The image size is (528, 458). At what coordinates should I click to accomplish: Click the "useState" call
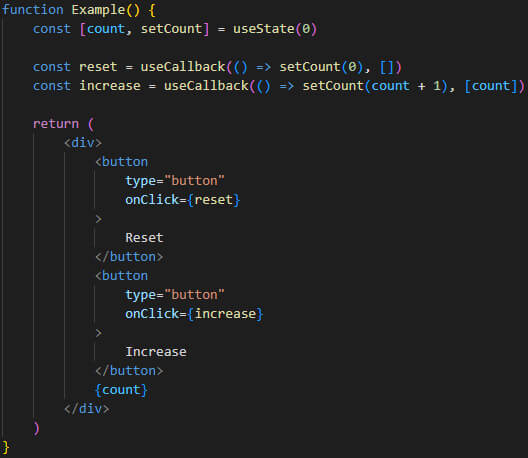(264, 29)
